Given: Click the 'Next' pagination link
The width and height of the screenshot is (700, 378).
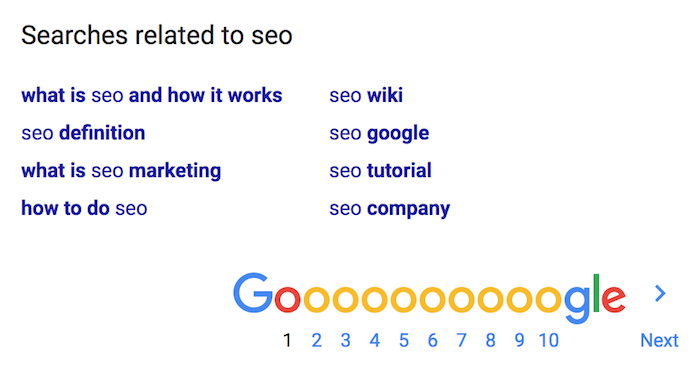Looking at the screenshot, I should (659, 341).
